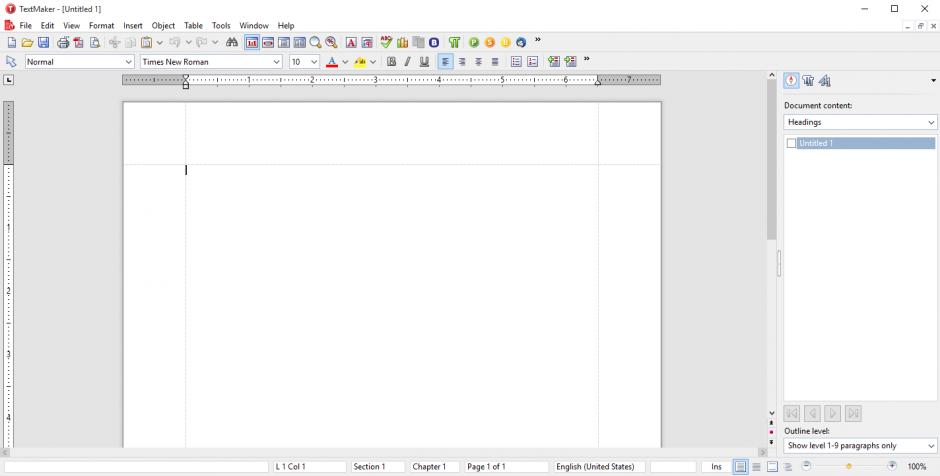Select the Untitled 1 navigator entry

tap(866, 143)
